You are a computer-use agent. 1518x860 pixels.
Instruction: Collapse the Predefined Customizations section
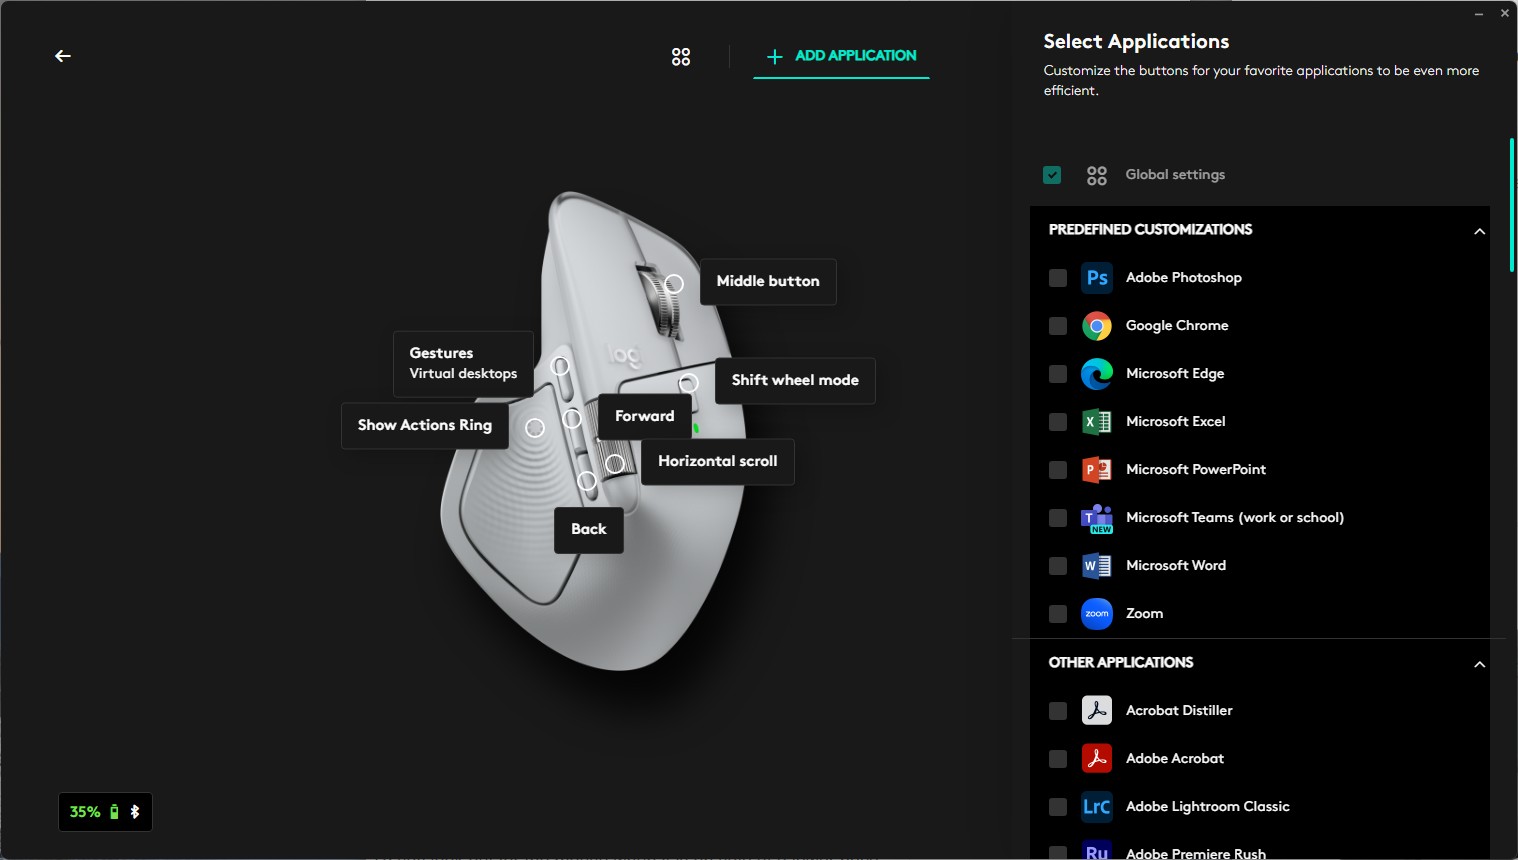point(1479,231)
